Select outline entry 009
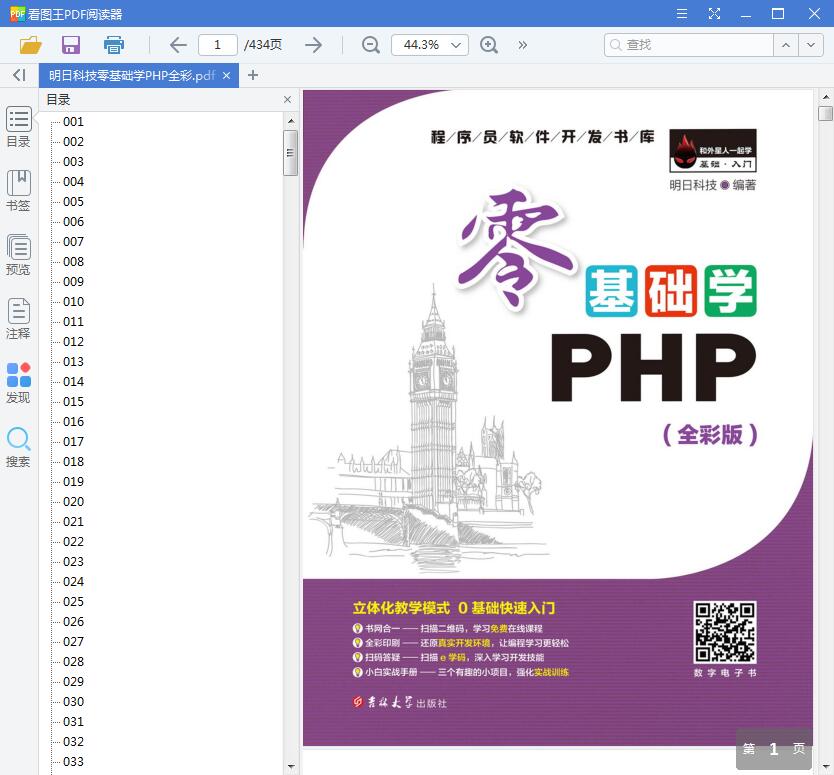The height and width of the screenshot is (775, 834). (73, 281)
